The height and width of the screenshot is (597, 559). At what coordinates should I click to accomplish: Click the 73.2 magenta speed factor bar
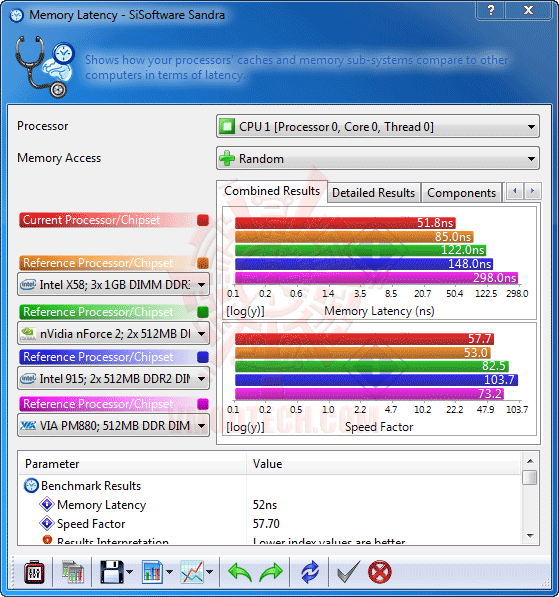(369, 394)
